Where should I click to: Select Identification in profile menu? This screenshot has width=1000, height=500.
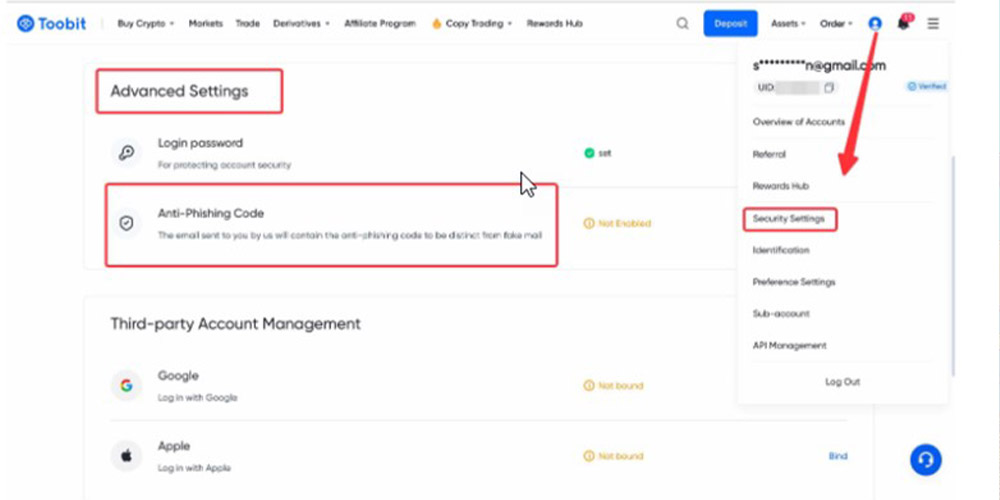[781, 250]
